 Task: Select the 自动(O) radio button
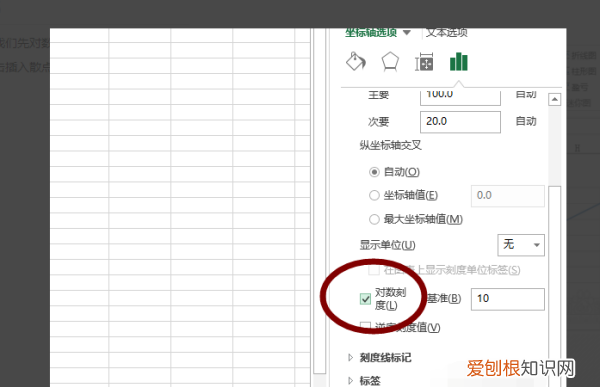[x=374, y=172]
